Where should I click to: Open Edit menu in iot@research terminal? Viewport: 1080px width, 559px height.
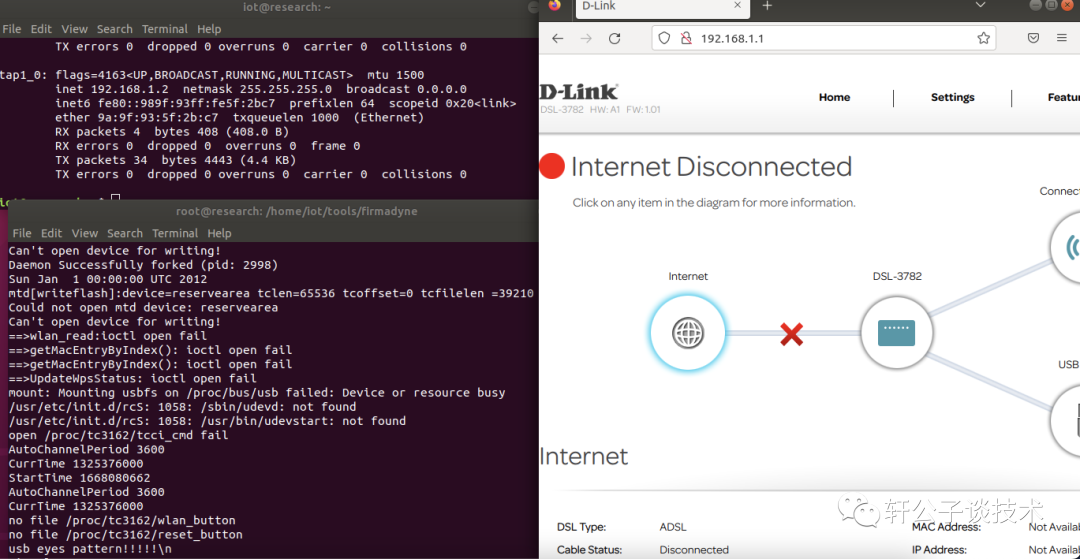41,29
